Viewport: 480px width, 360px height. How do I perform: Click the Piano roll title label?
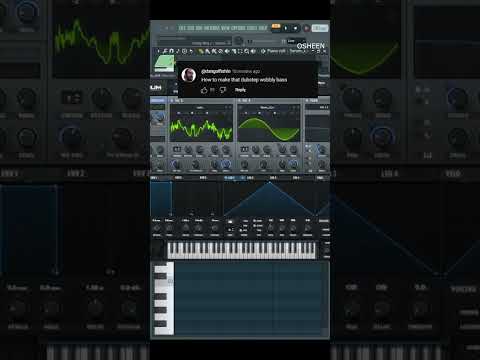tap(276, 51)
